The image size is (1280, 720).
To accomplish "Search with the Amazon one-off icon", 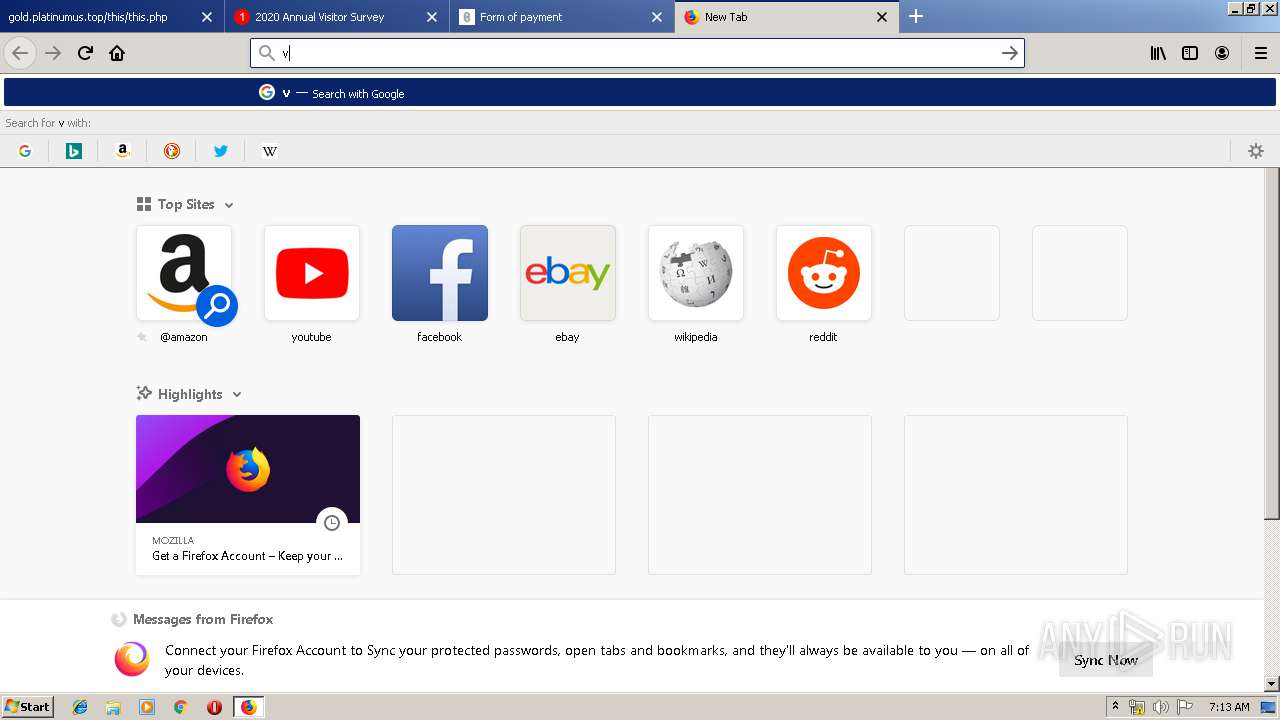I will click(123, 151).
